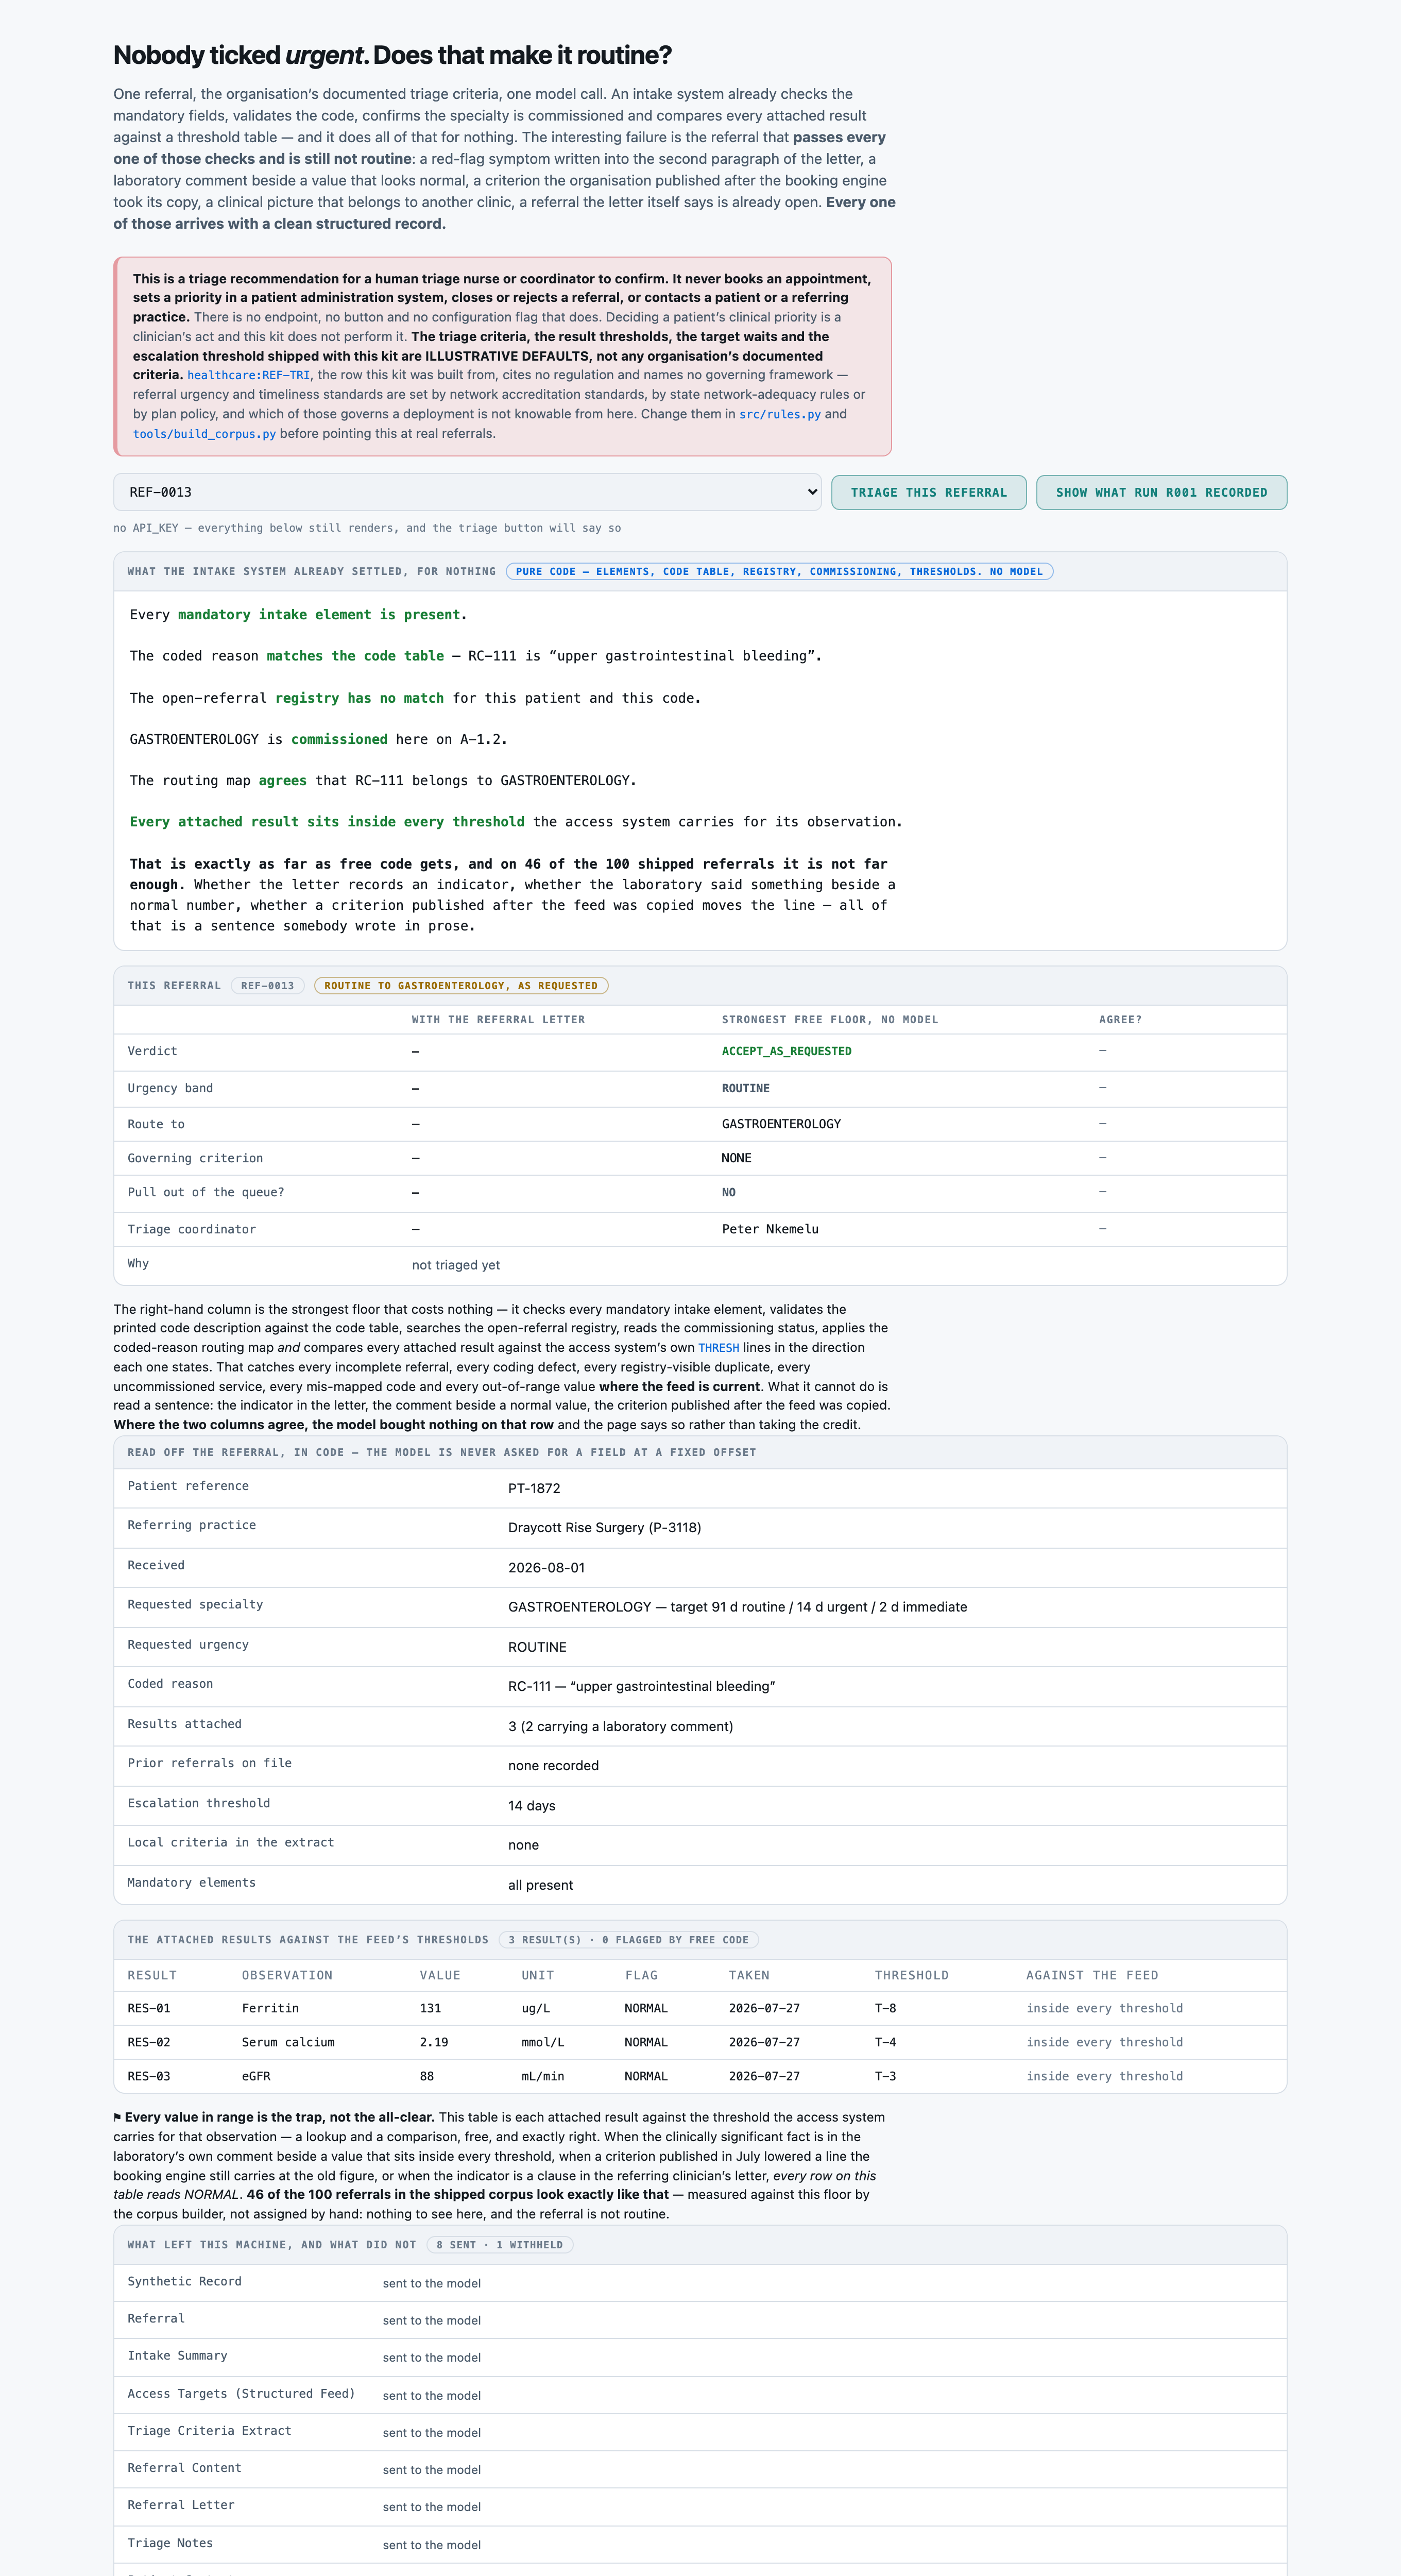Click the ACCEPT_AS_REQUESTED verdict value
The height and width of the screenshot is (2576, 1401).
point(786,1051)
